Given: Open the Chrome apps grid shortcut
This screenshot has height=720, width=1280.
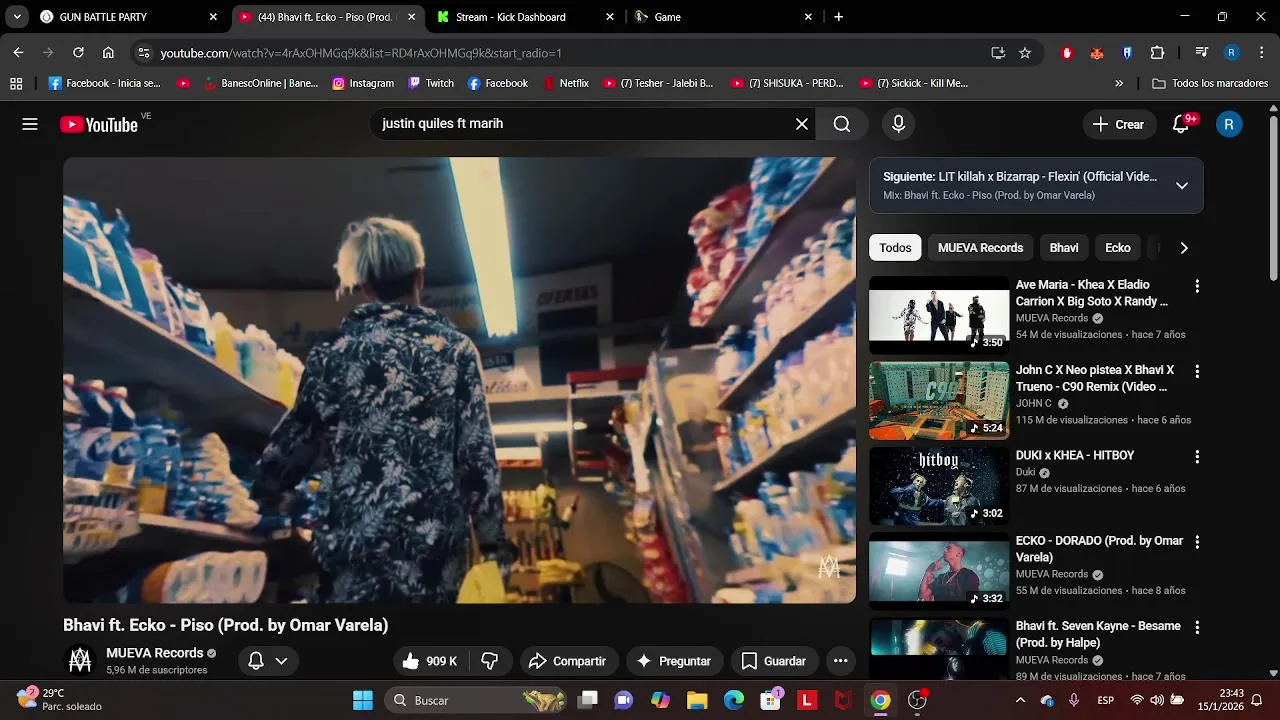Looking at the screenshot, I should (x=16, y=83).
